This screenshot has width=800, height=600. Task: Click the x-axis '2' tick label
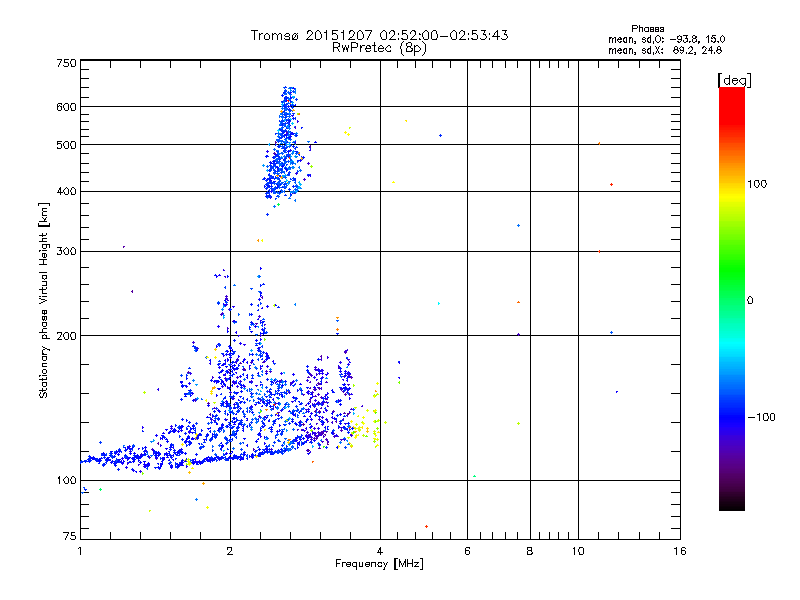[230, 551]
